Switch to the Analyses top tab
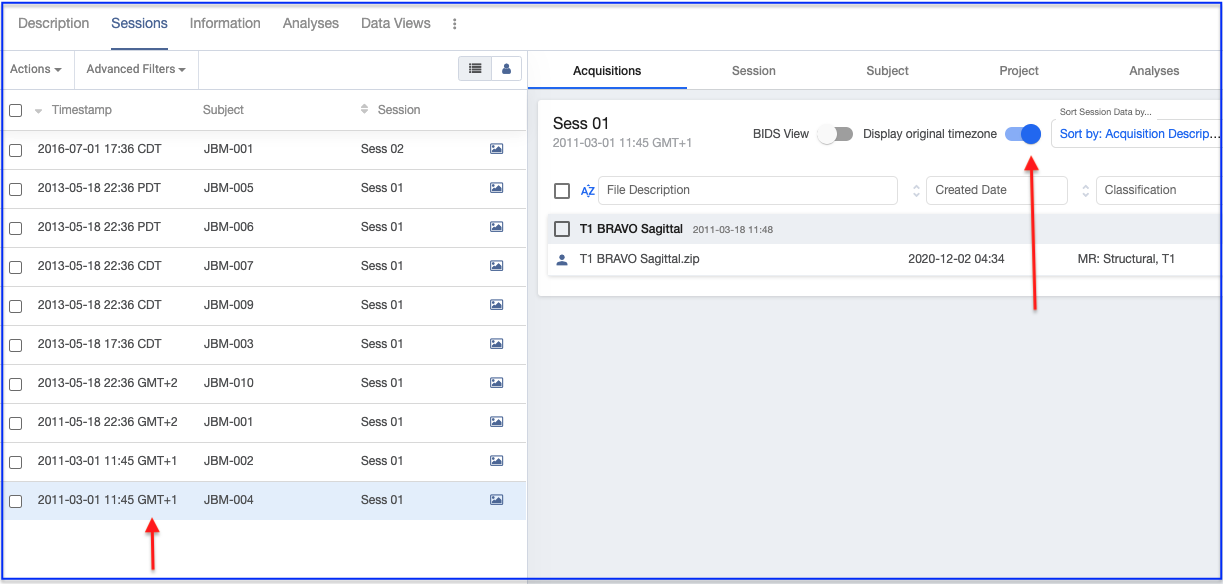 click(310, 24)
